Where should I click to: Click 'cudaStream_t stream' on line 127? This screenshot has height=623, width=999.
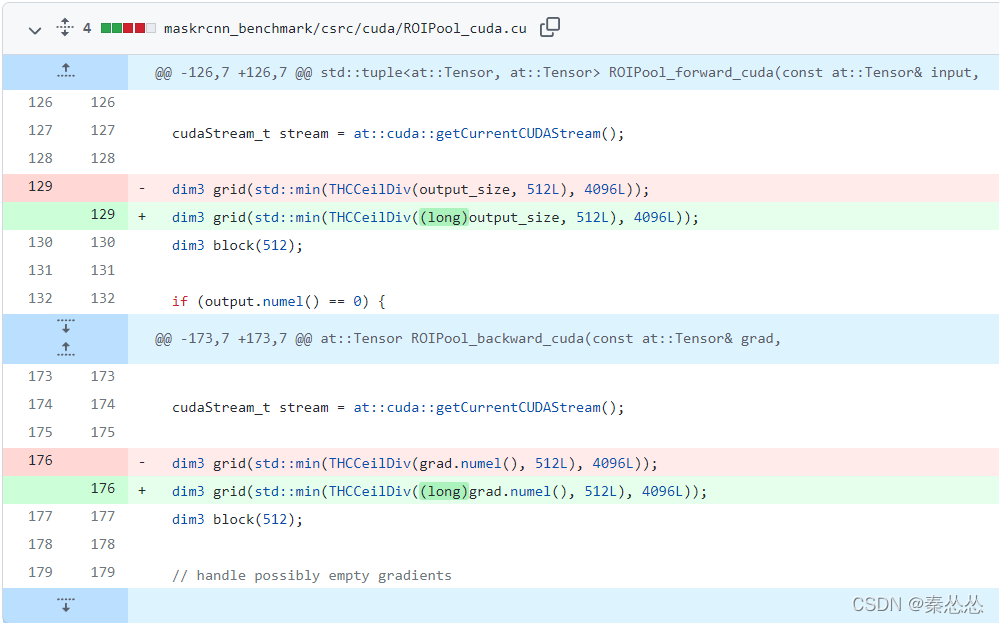pos(250,134)
